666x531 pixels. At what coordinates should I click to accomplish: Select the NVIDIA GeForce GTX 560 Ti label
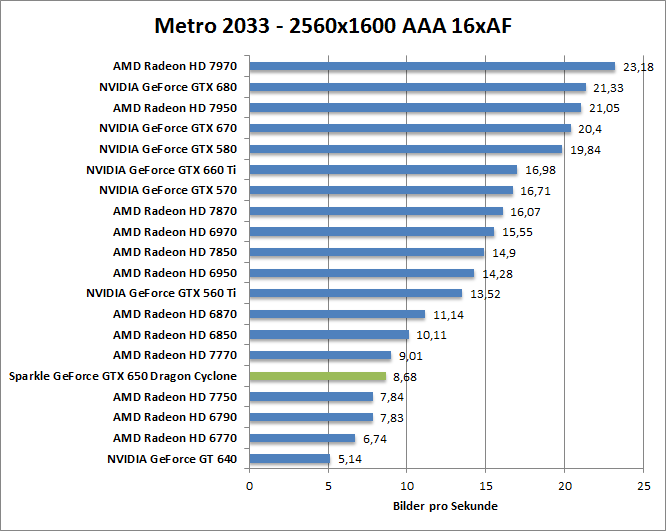pos(161,293)
